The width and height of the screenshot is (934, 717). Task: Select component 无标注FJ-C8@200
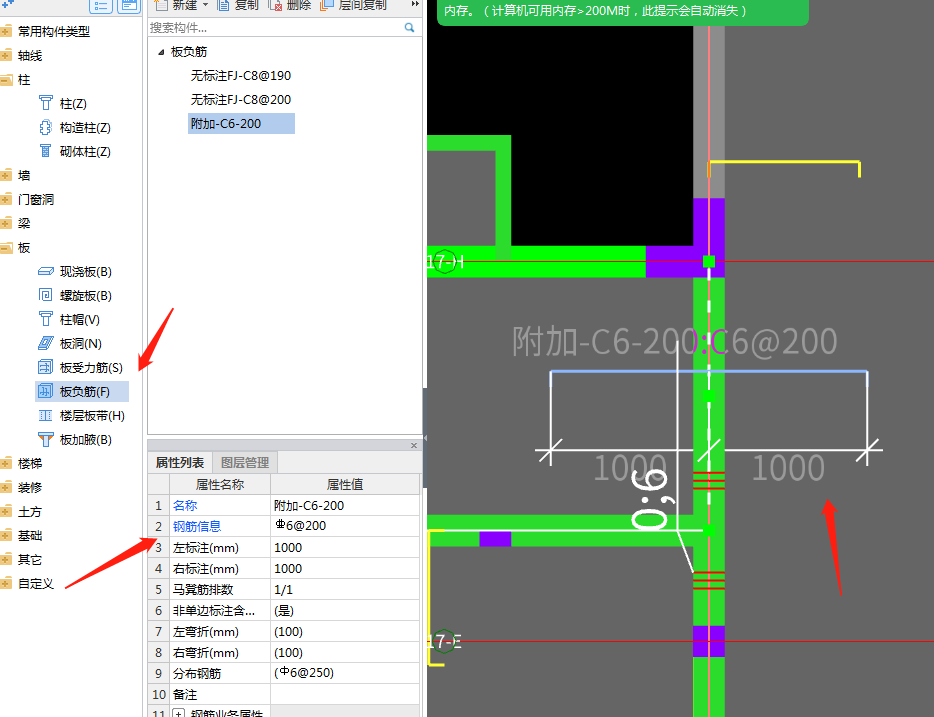(241, 99)
